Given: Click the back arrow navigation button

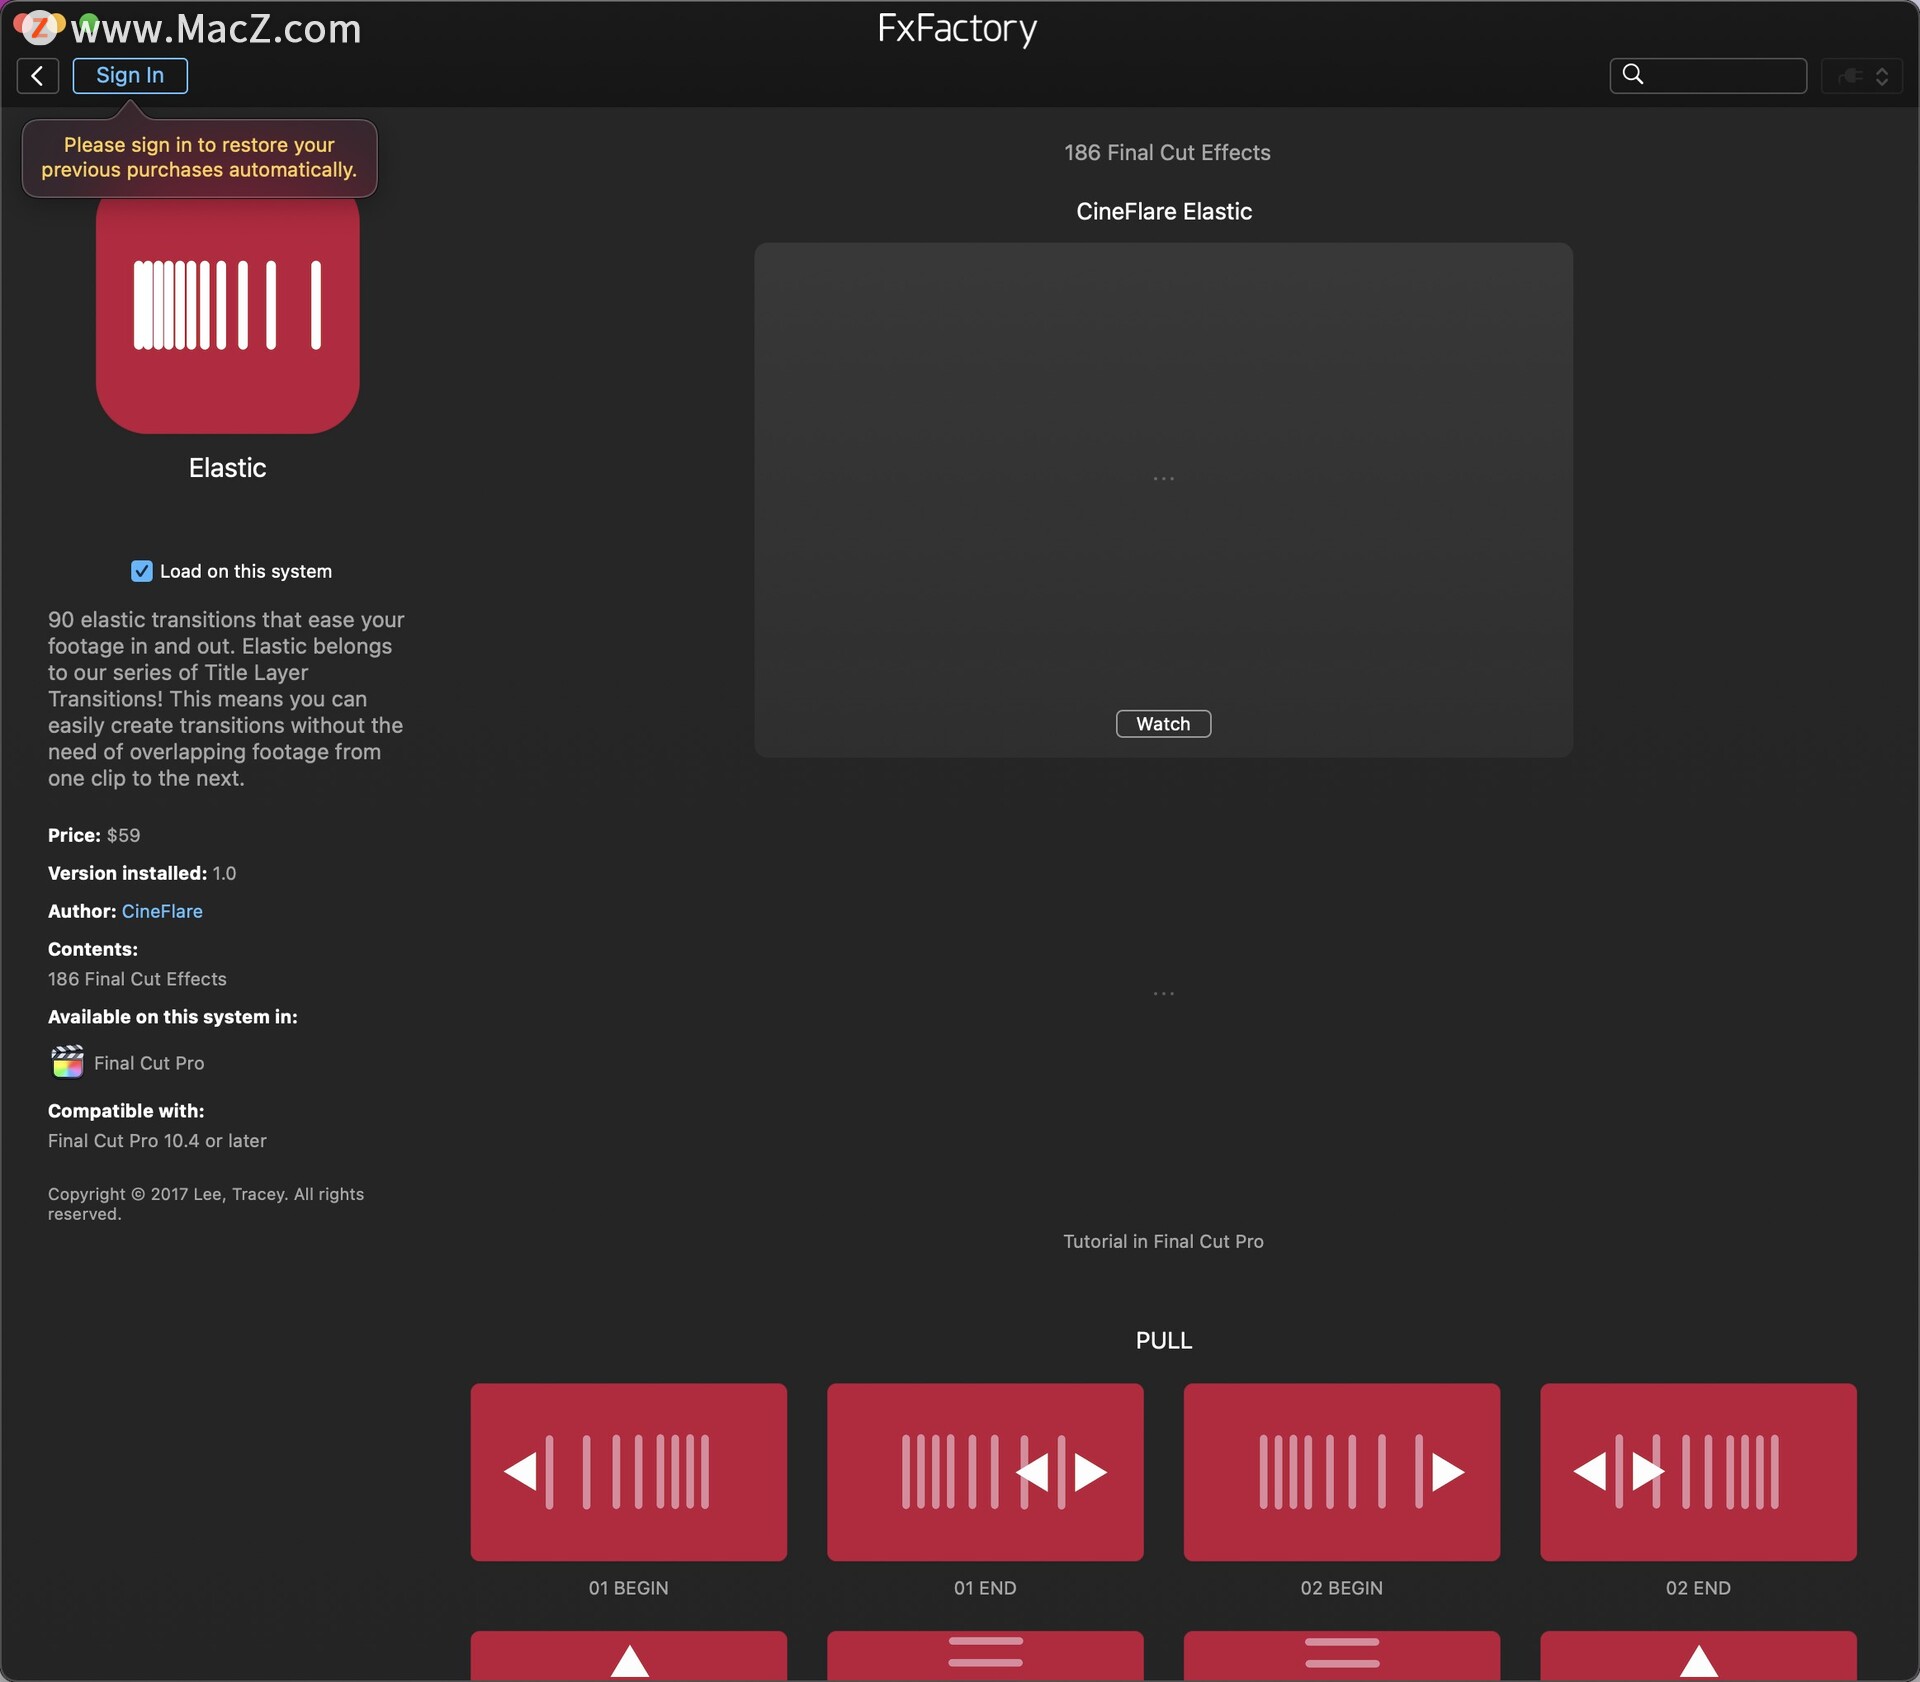Looking at the screenshot, I should coord(37,76).
